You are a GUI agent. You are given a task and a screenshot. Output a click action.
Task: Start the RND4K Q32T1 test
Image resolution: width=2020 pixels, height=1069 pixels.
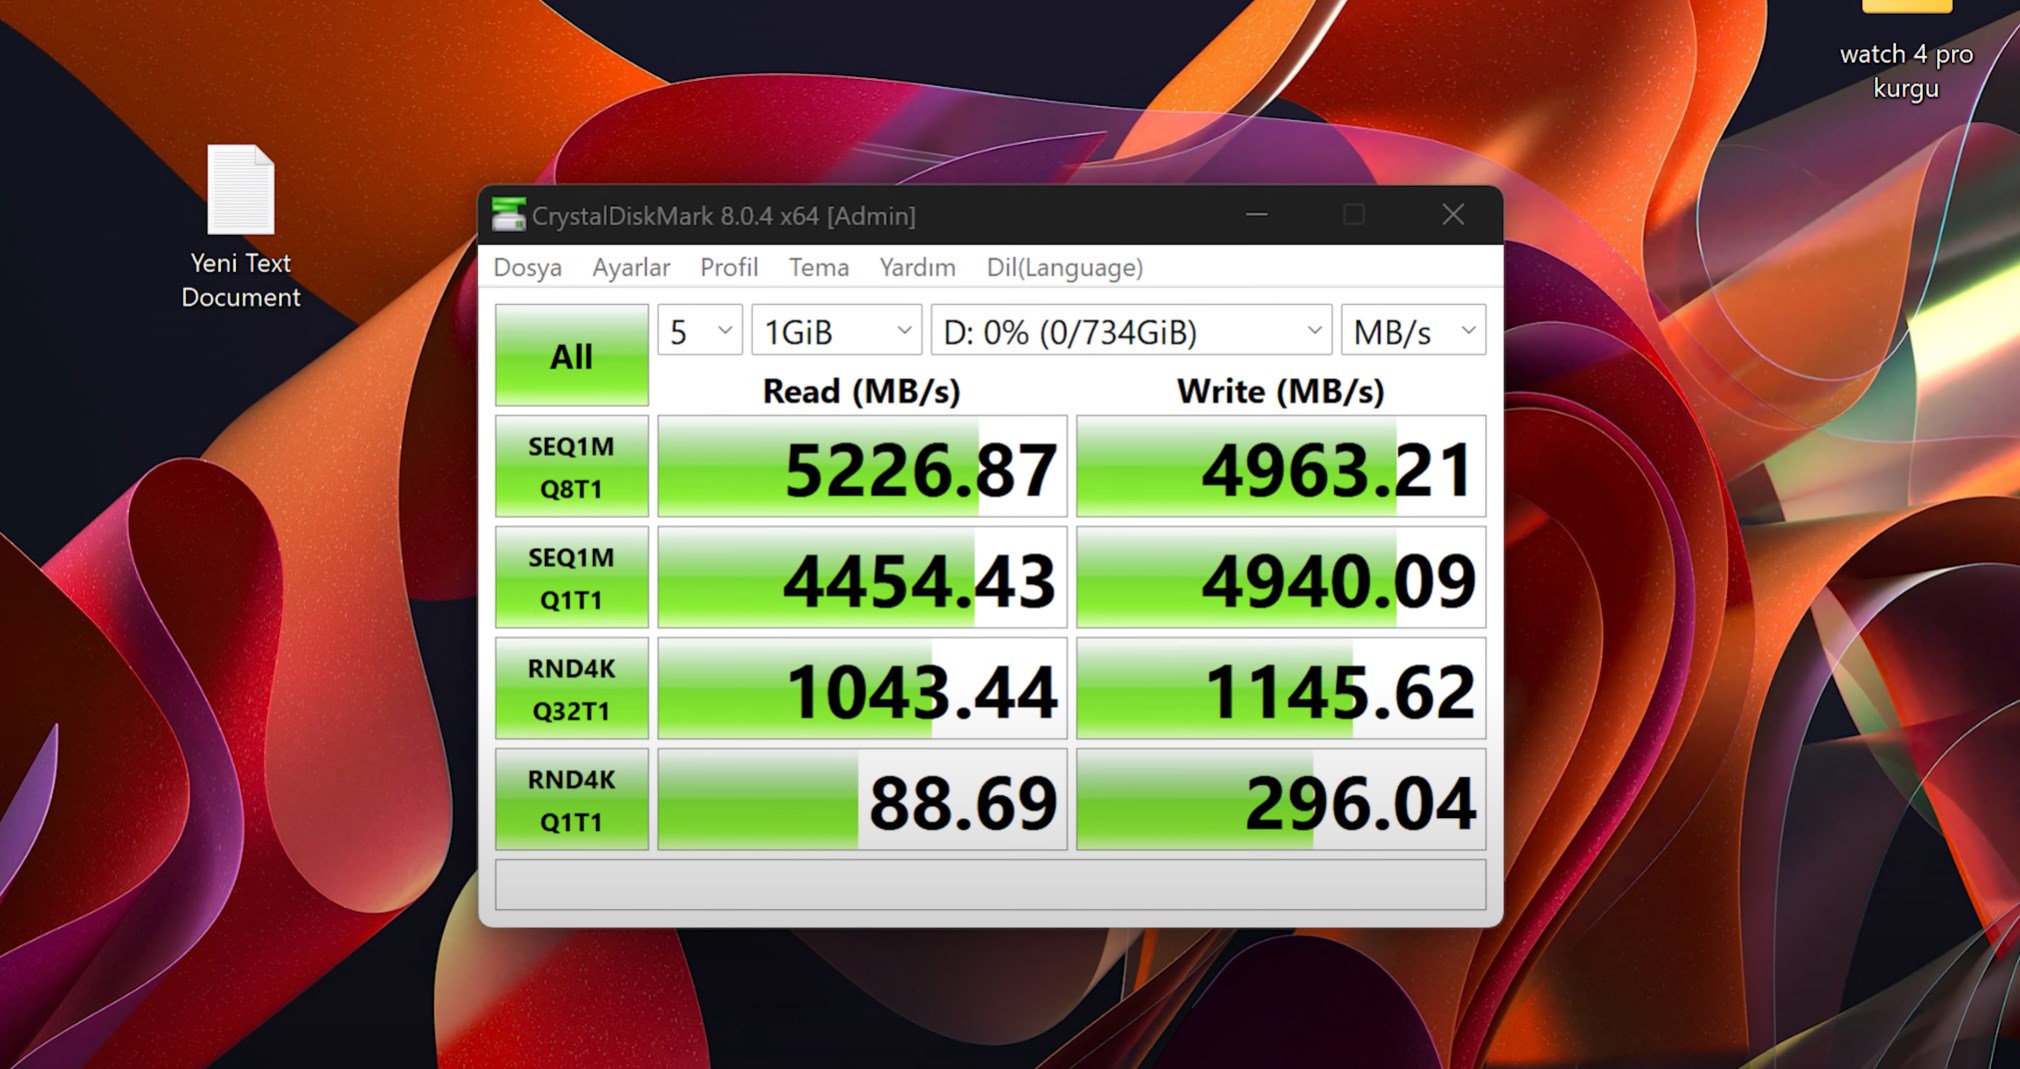click(572, 688)
